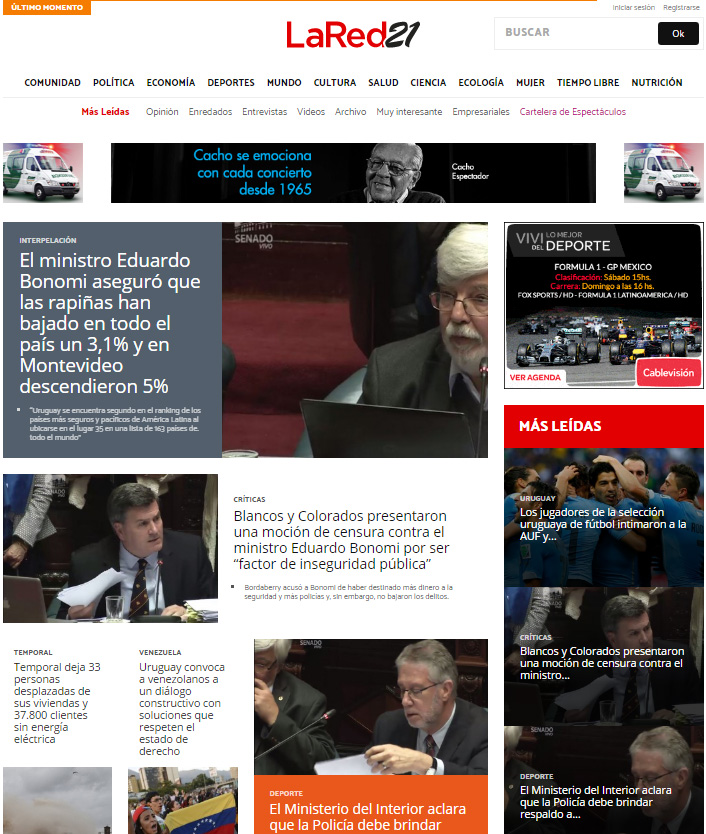
Task: Open the TIEMPO LIBRE section
Action: 588,82
